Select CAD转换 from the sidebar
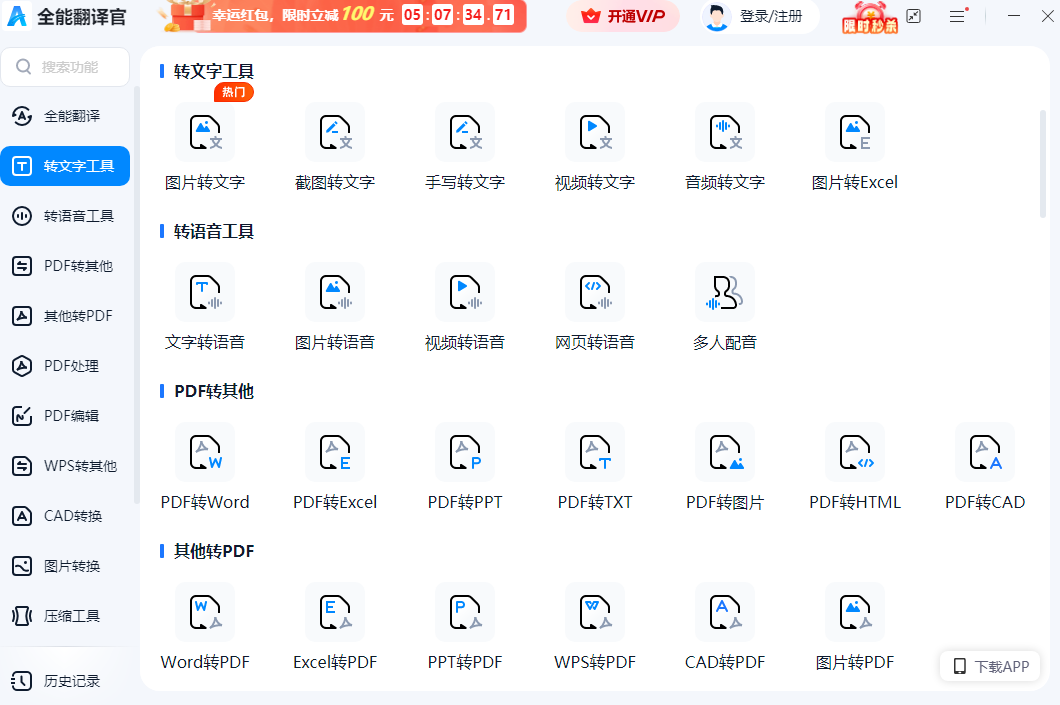This screenshot has width=1060, height=705. click(x=66, y=516)
